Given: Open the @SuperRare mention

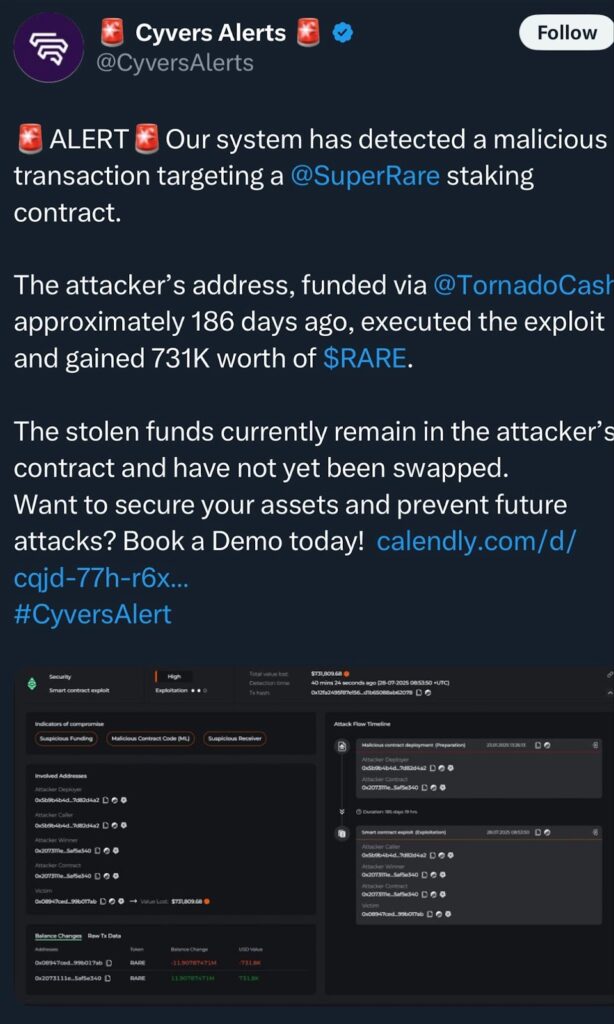Looking at the screenshot, I should pos(364,176).
